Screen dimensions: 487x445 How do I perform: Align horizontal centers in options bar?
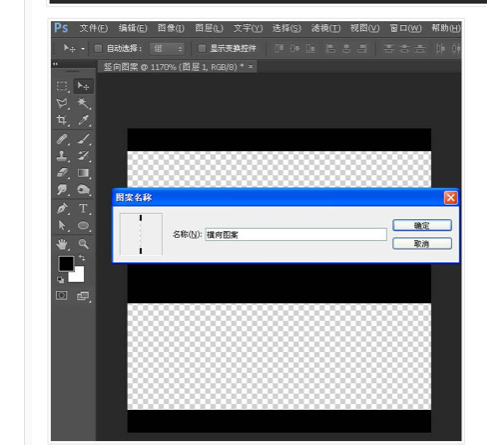pyautogui.click(x=346, y=49)
